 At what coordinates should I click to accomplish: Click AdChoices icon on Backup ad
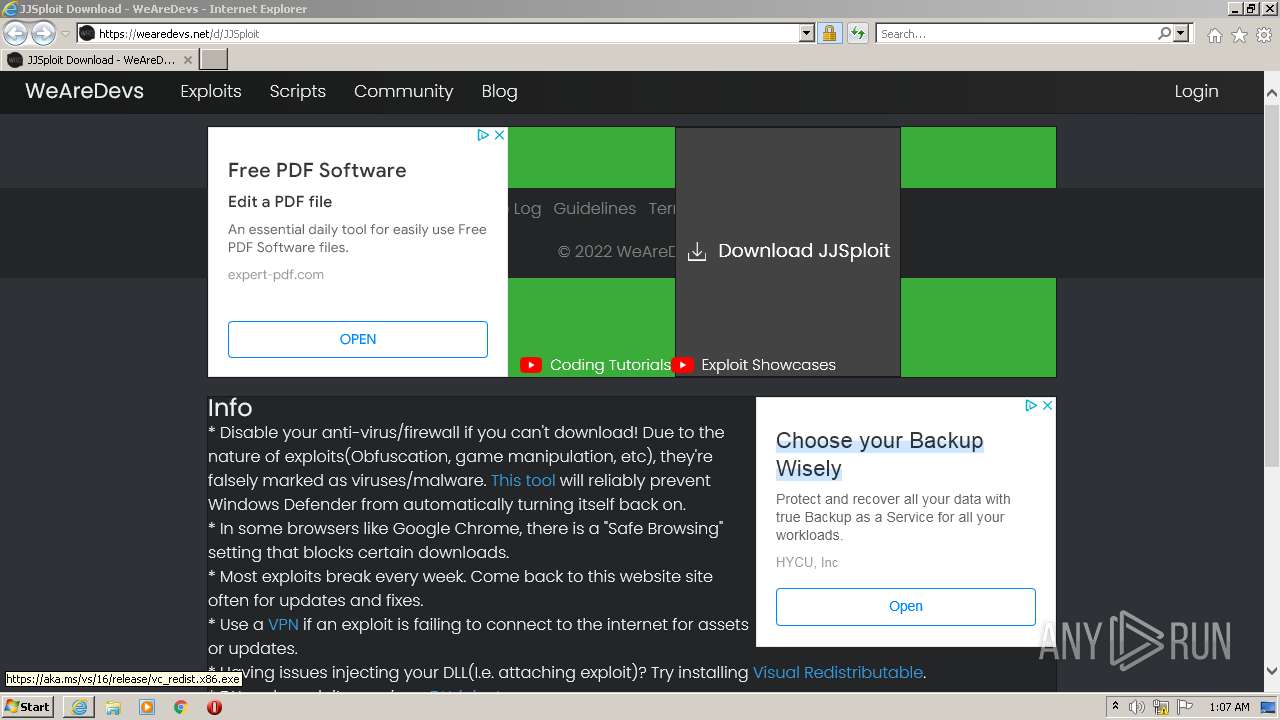coord(1031,405)
